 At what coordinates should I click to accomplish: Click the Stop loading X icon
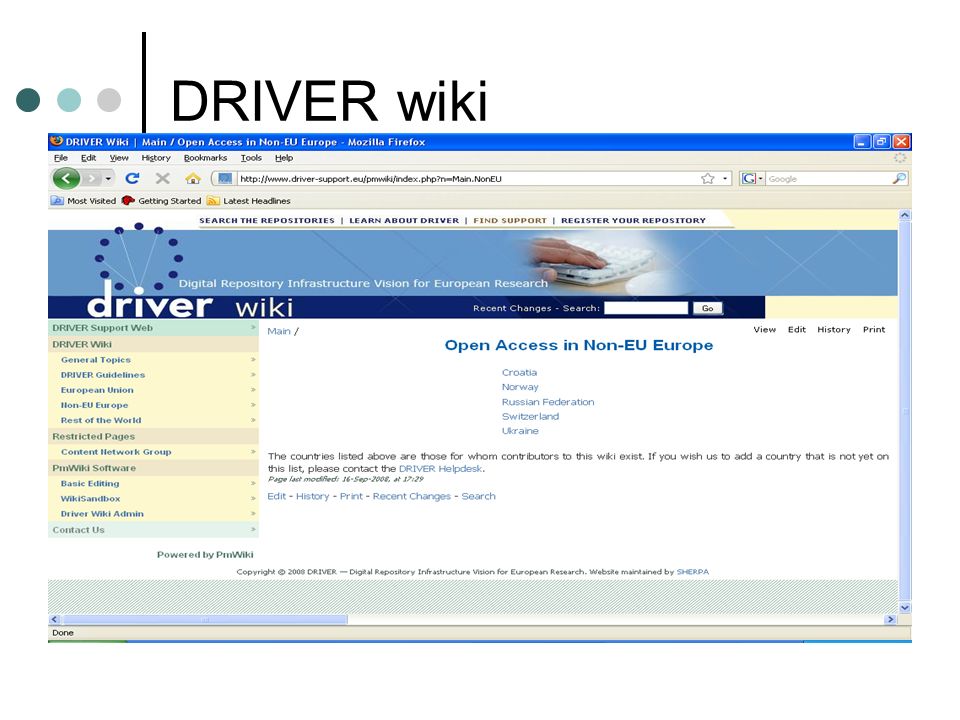[x=162, y=178]
